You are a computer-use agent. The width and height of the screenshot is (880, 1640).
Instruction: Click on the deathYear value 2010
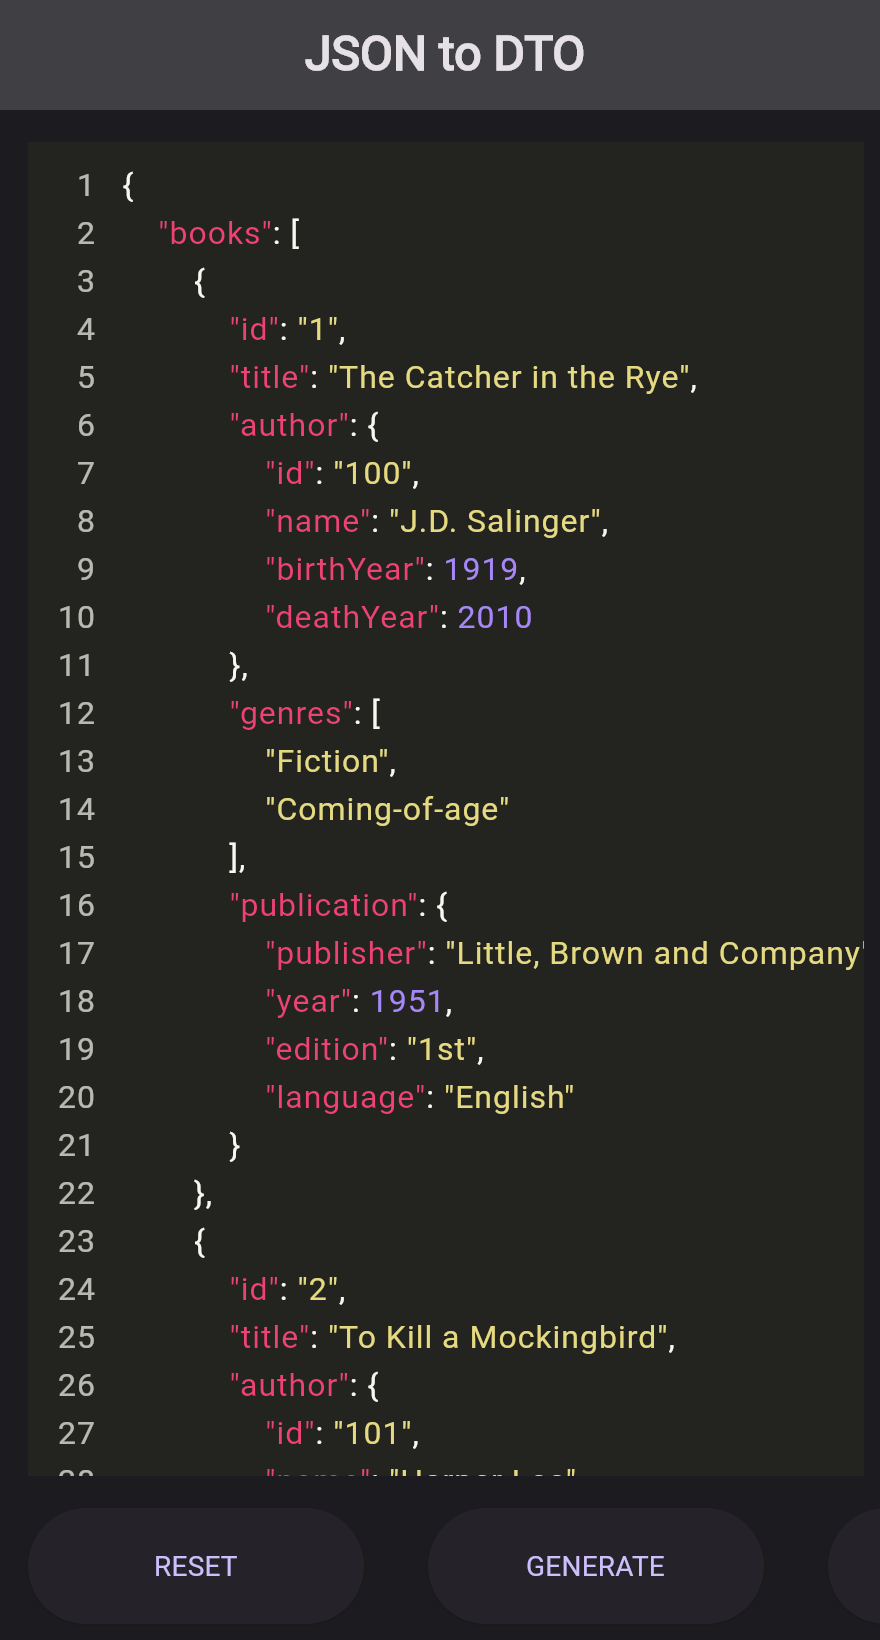pyautogui.click(x=495, y=617)
